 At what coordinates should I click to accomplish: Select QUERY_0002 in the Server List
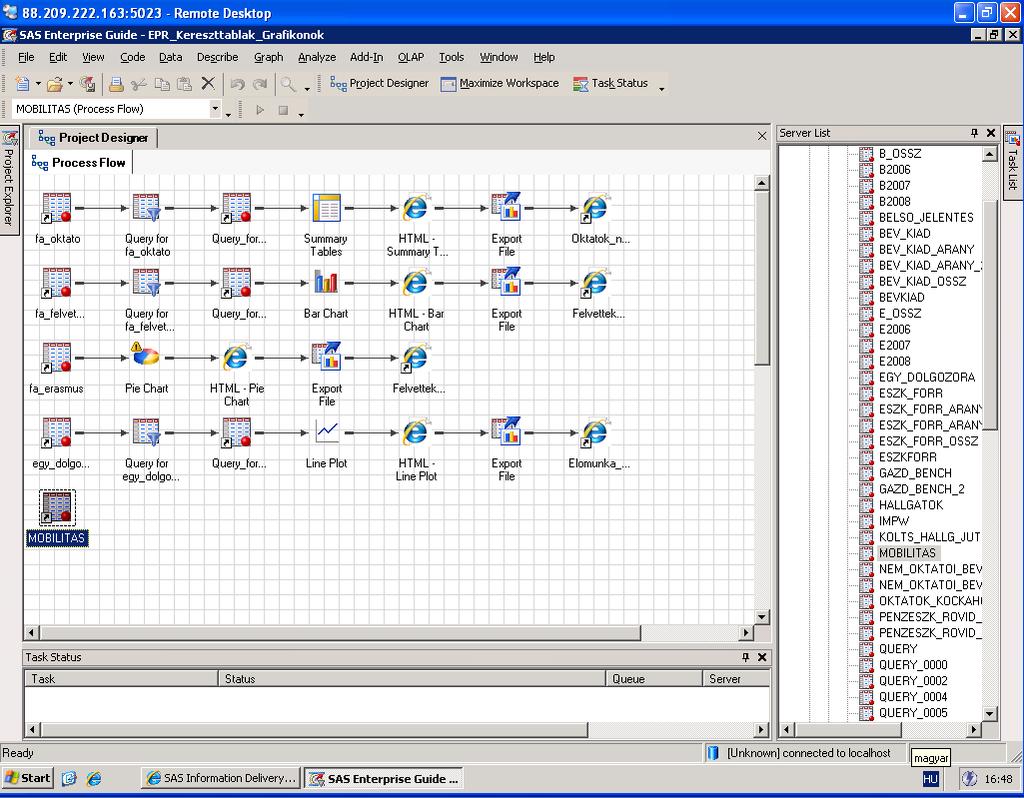click(912, 680)
